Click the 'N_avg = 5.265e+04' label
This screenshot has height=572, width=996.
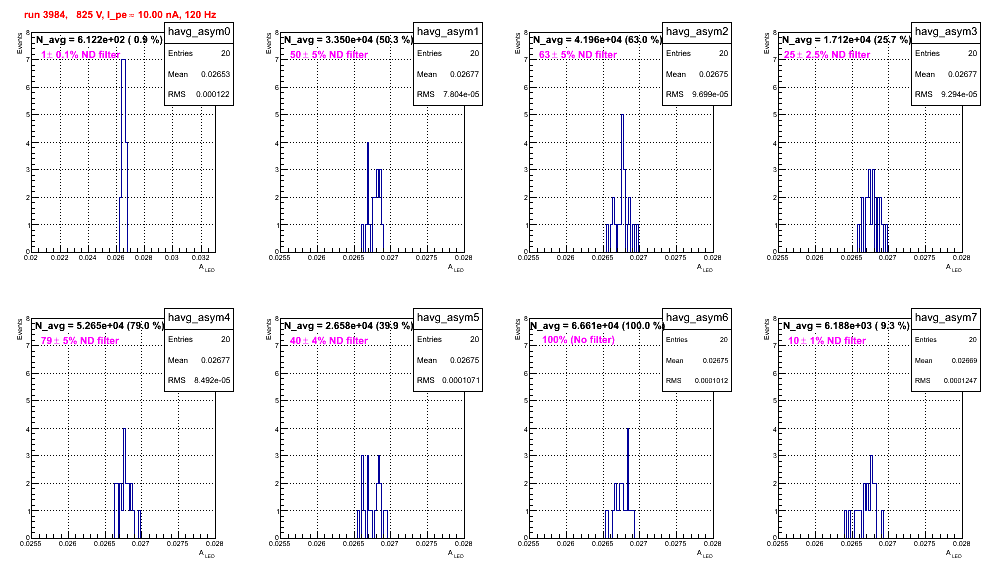[99, 325]
